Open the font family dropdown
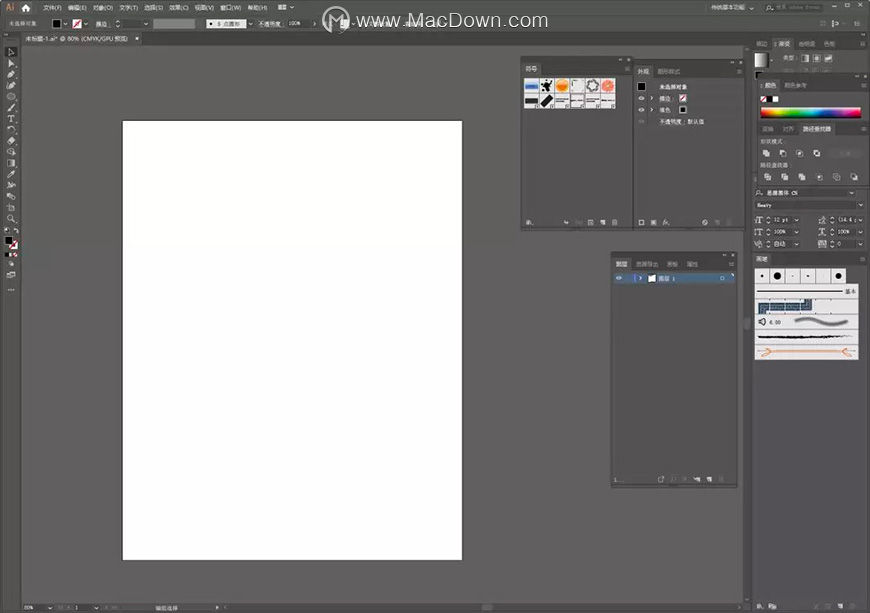This screenshot has width=870, height=613. (852, 193)
